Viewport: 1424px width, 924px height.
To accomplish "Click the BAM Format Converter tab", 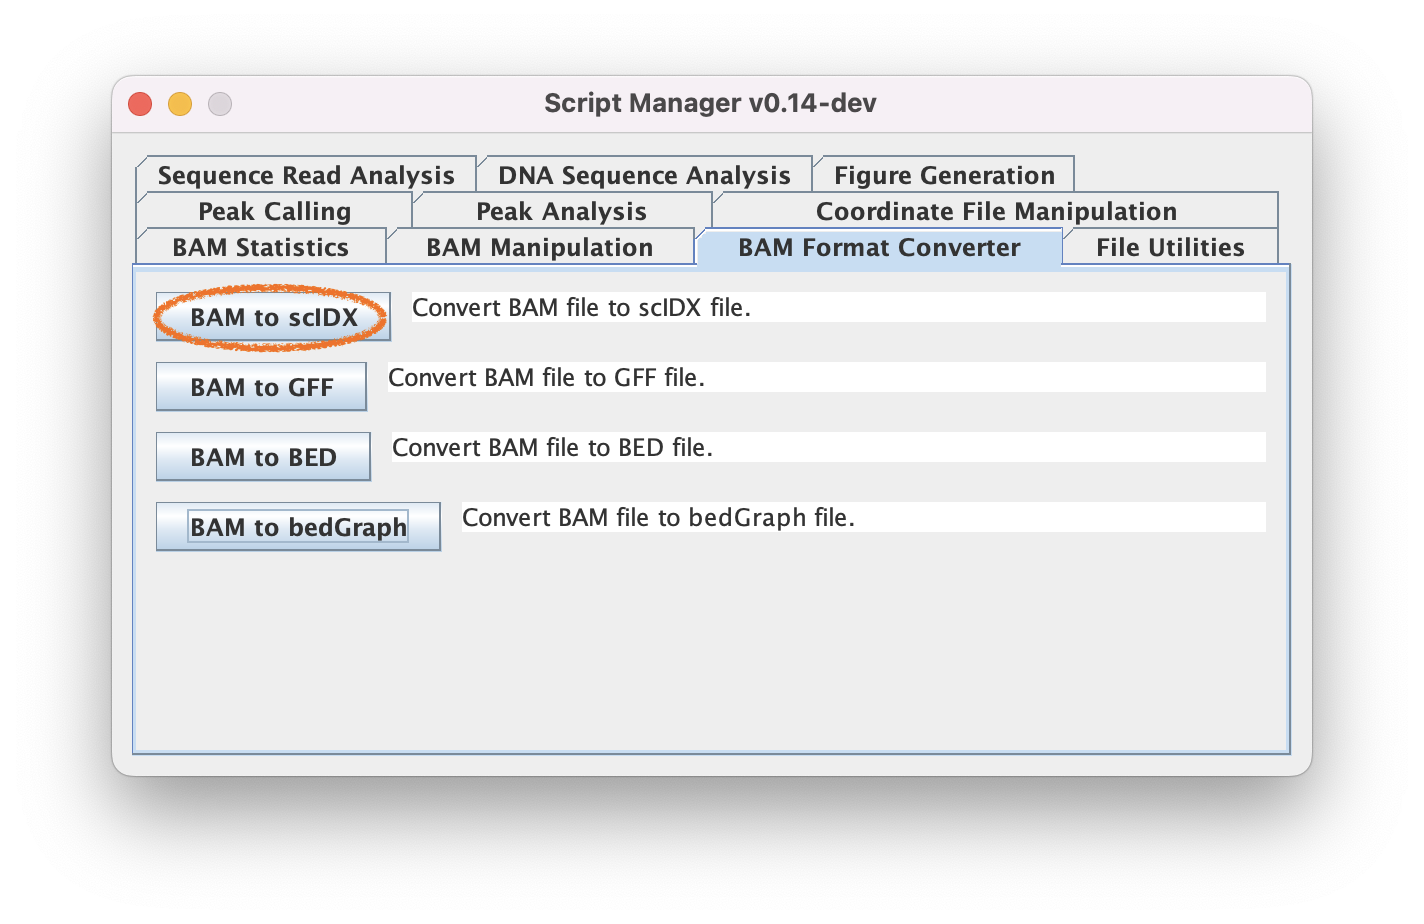I will (879, 248).
